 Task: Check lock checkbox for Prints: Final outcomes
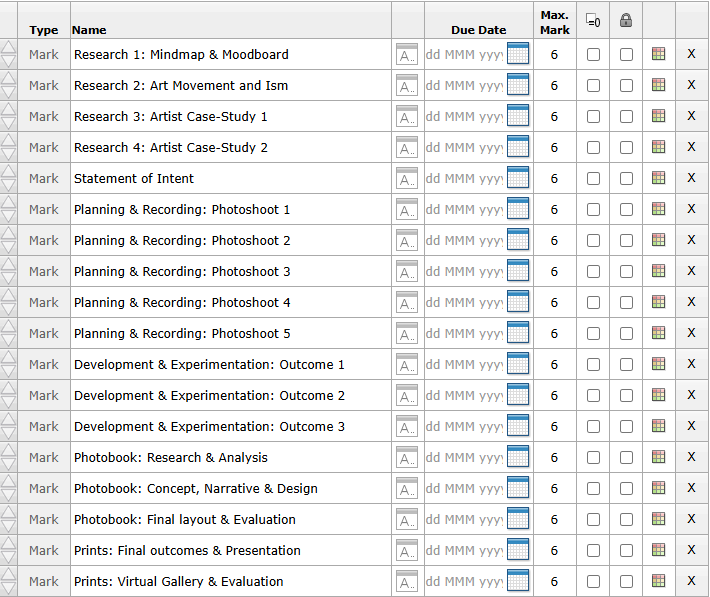626,551
